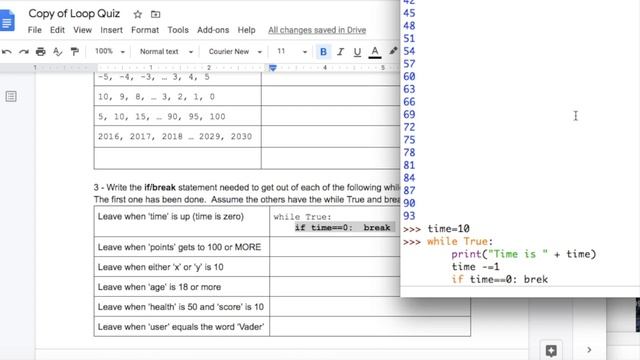
Task: Open the Courier New font dropdown
Action: [x=235, y=51]
